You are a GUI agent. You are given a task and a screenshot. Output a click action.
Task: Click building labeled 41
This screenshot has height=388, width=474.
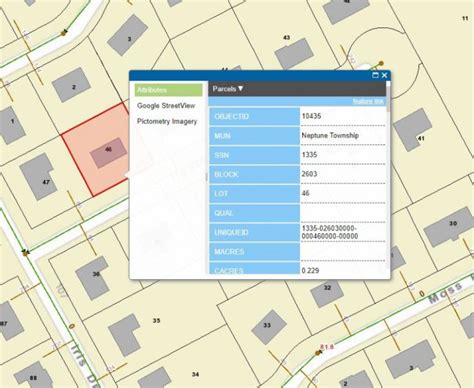[412, 130]
